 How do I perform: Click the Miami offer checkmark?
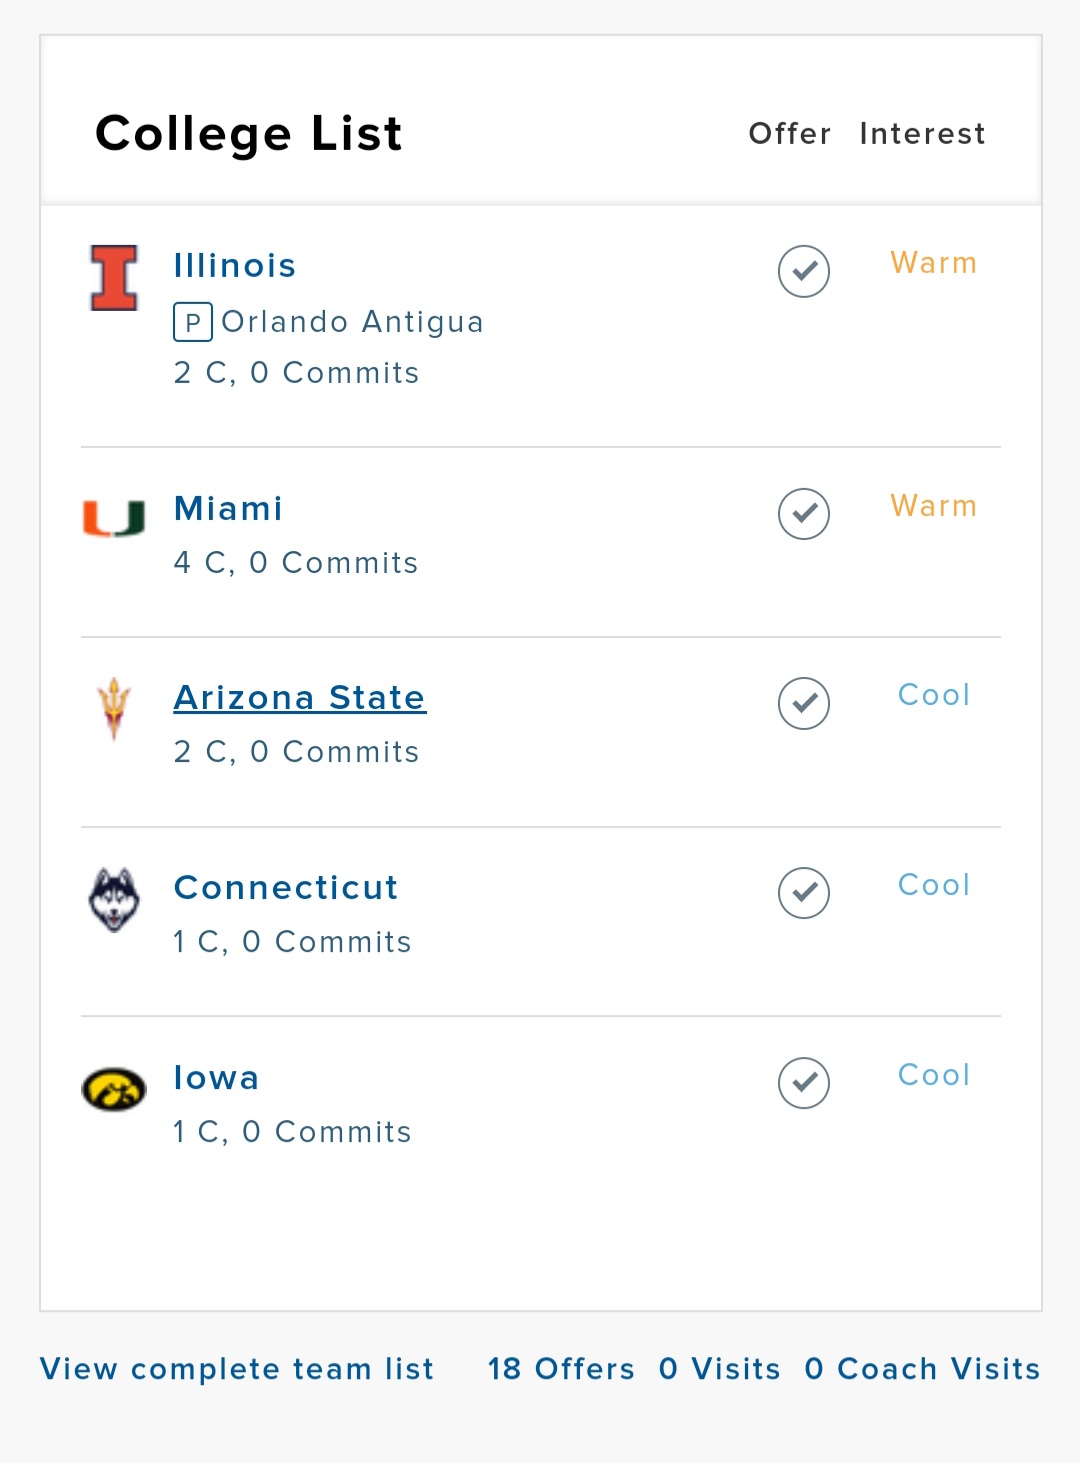804,514
